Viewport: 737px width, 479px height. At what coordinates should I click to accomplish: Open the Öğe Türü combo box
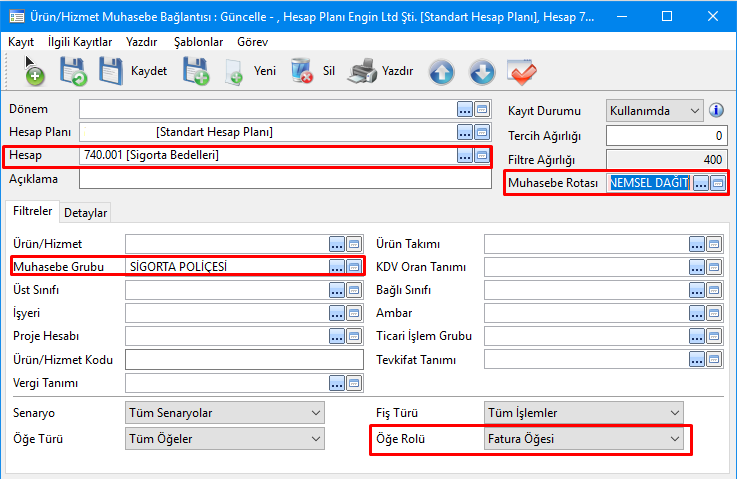(x=226, y=438)
